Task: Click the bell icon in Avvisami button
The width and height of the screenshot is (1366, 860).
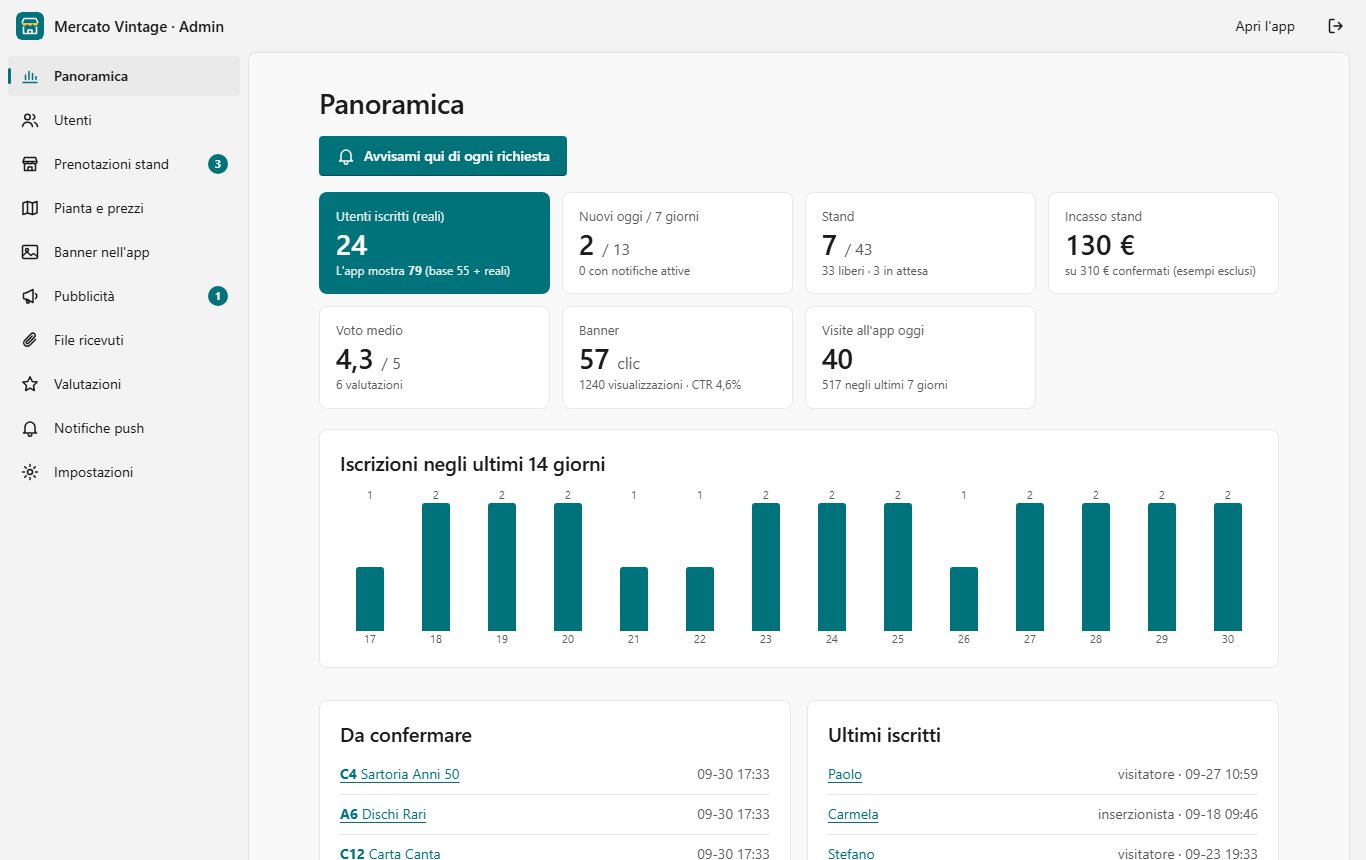Action: [347, 157]
